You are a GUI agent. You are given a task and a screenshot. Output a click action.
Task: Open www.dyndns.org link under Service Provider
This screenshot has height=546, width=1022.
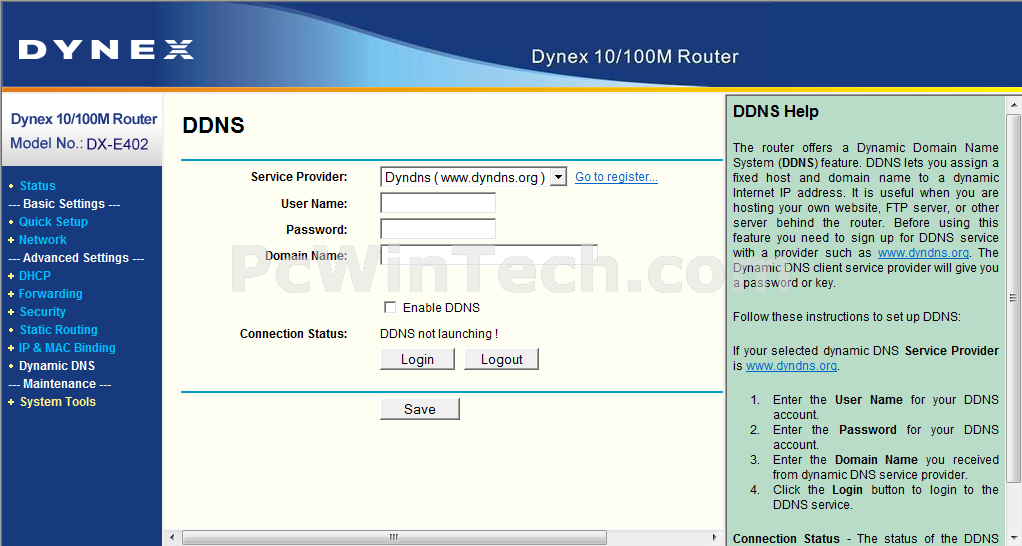tap(791, 366)
